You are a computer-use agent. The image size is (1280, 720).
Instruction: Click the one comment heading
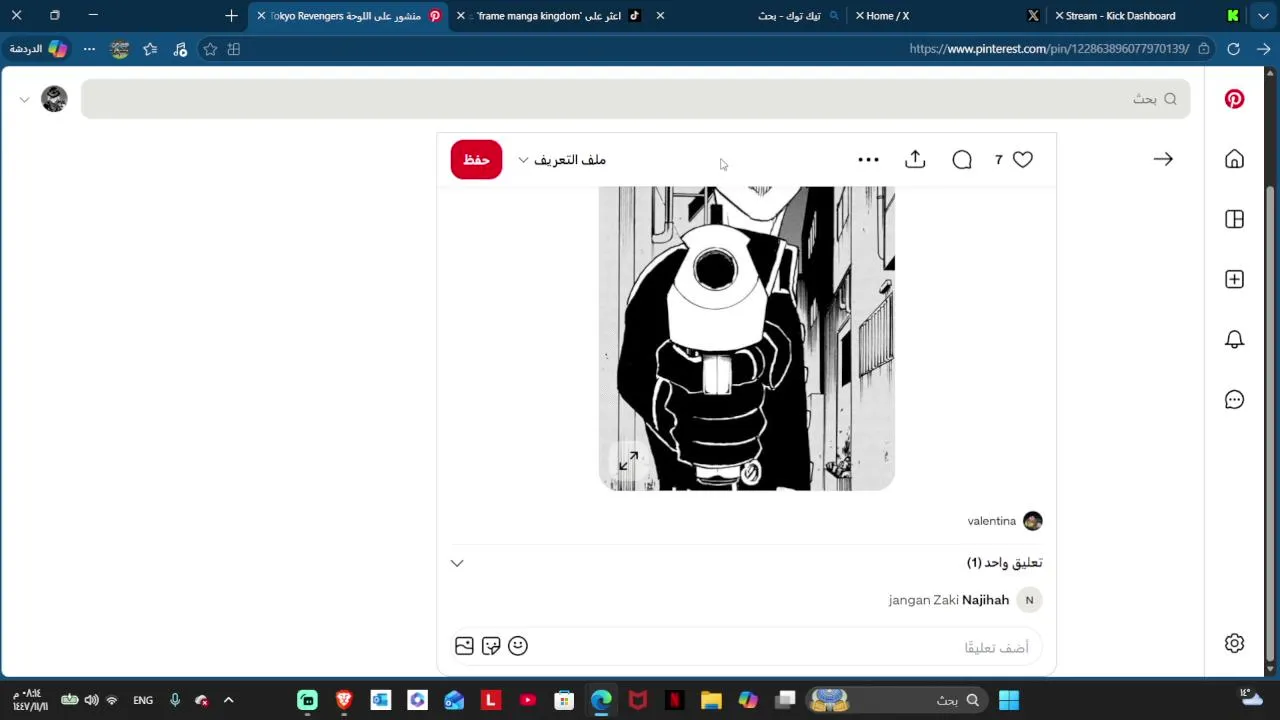click(1004, 563)
